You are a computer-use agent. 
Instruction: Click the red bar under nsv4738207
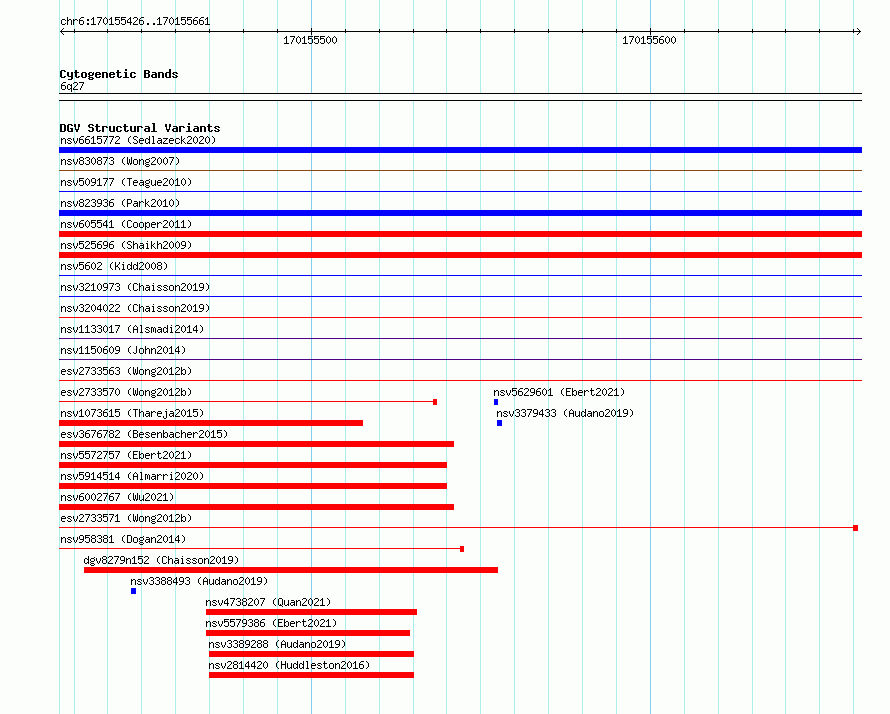click(x=312, y=612)
